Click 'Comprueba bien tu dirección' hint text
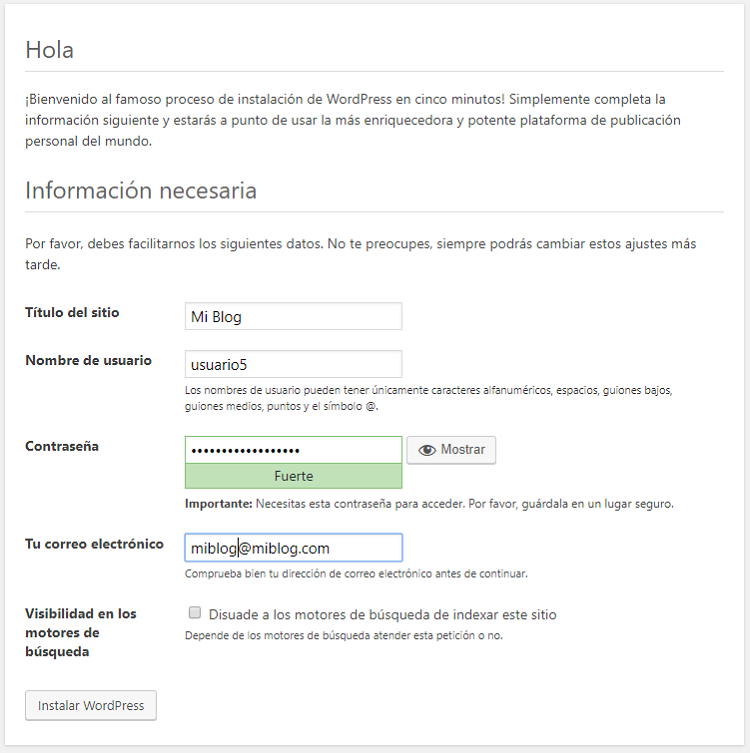This screenshot has height=753, width=750. click(356, 574)
